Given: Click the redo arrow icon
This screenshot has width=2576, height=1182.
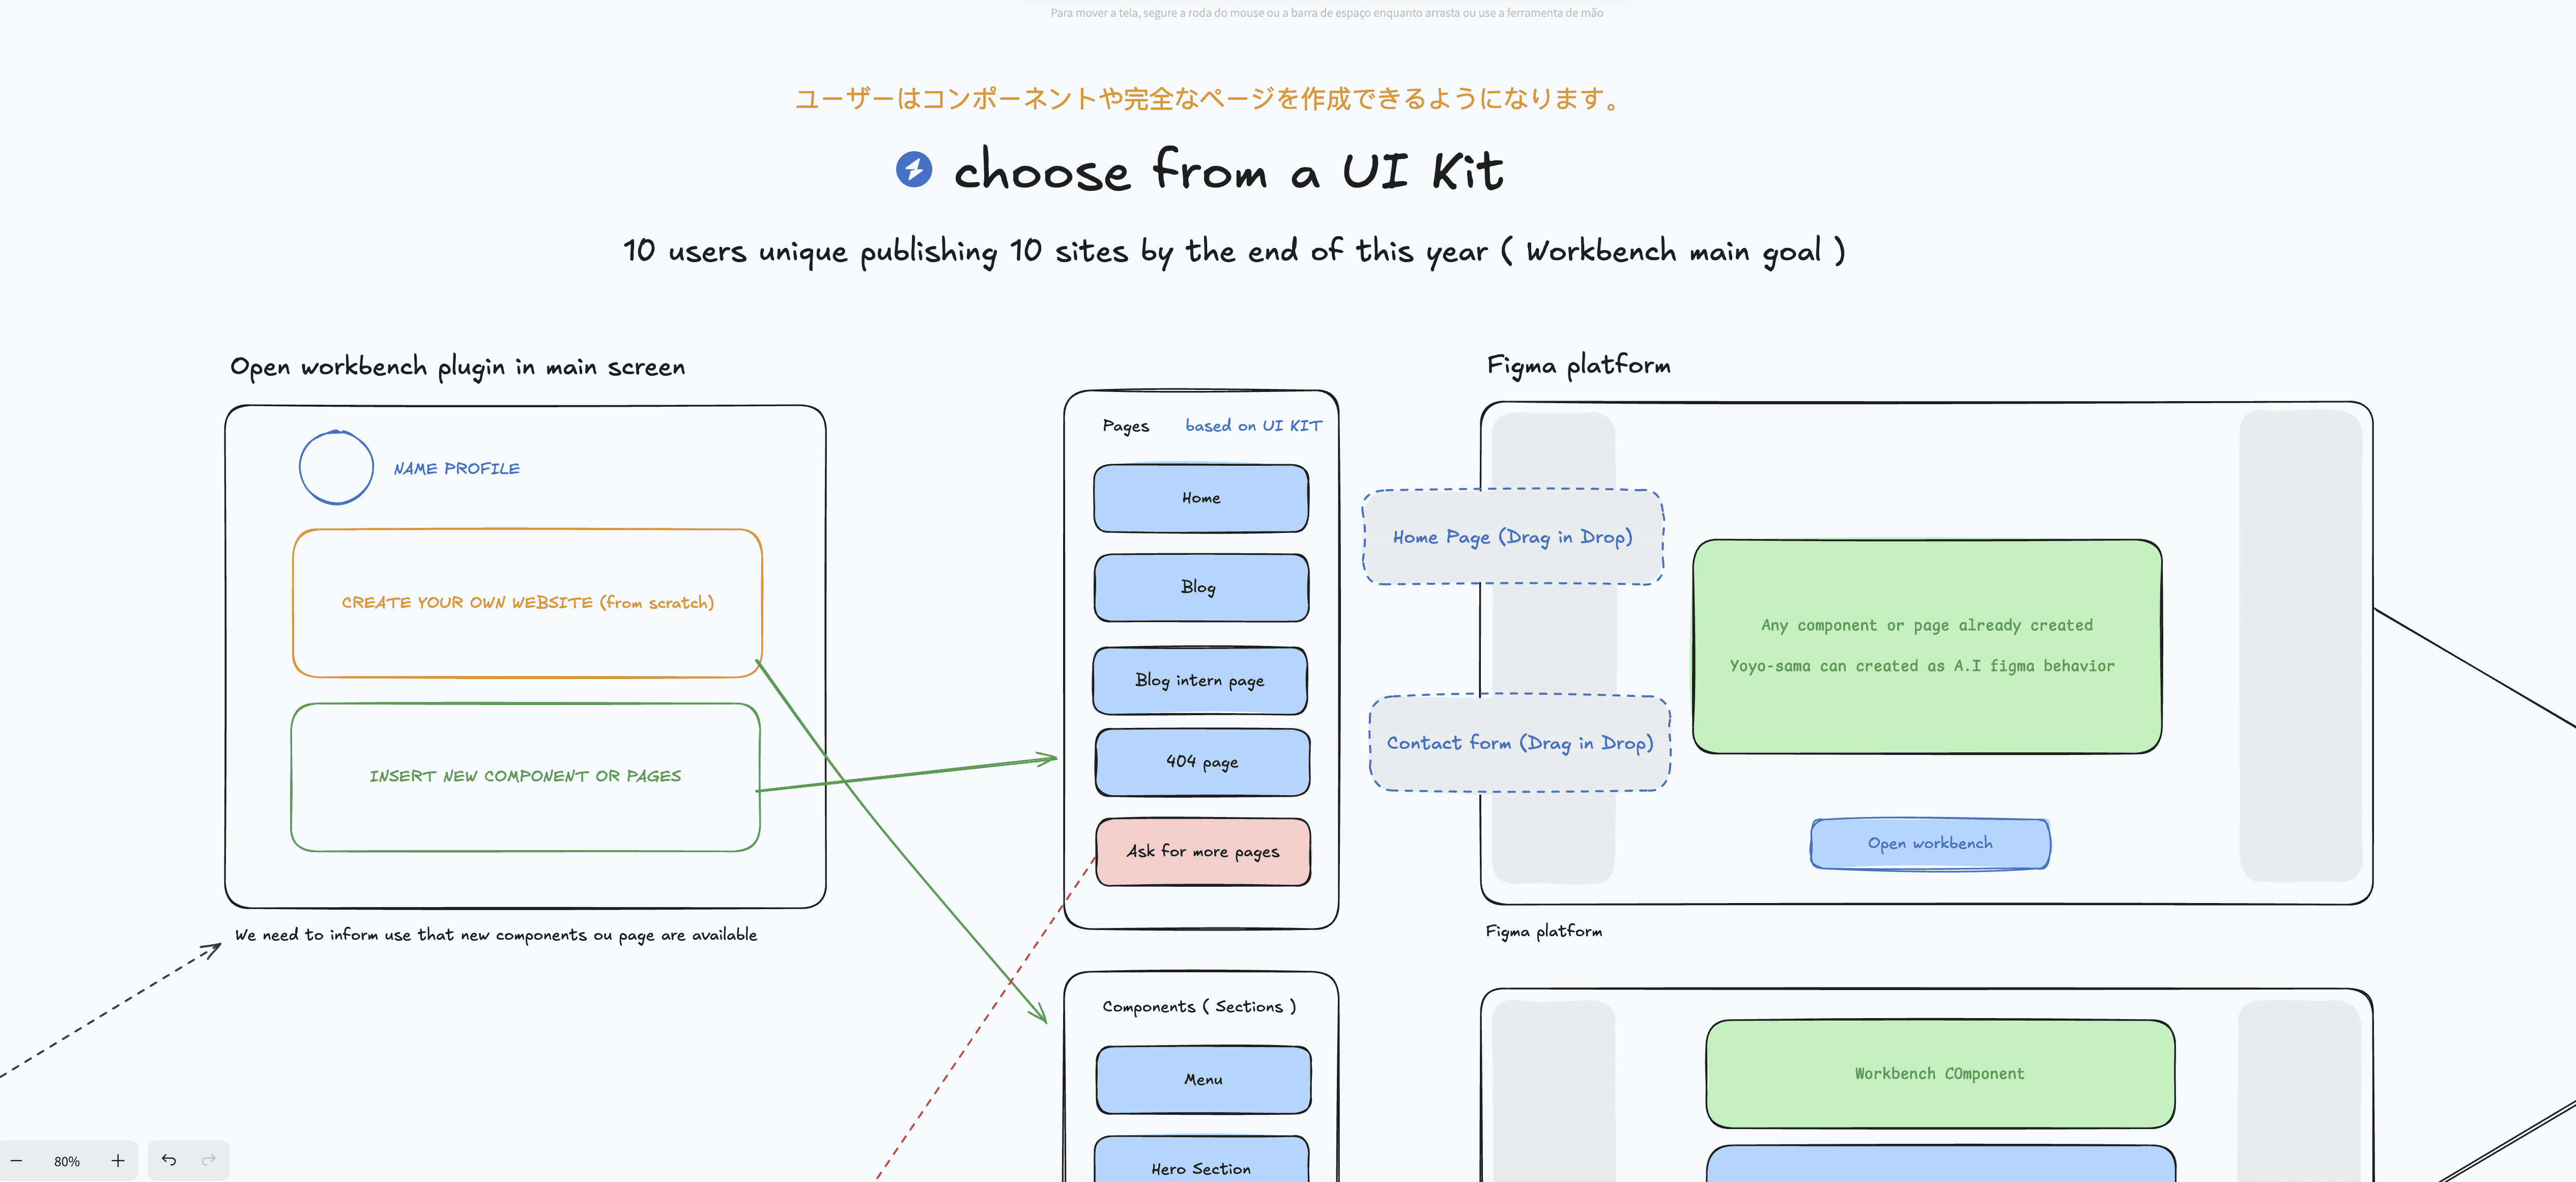Looking at the screenshot, I should pos(209,1160).
